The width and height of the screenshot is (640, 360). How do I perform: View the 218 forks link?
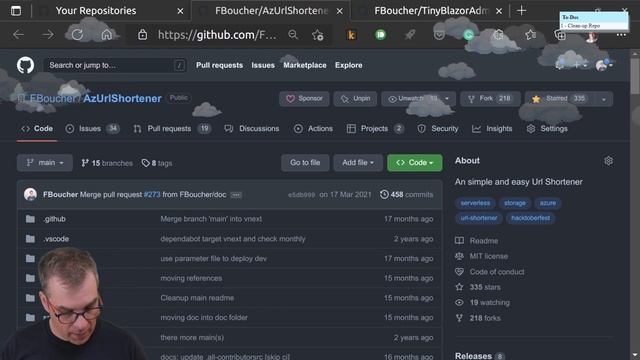click(x=478, y=318)
